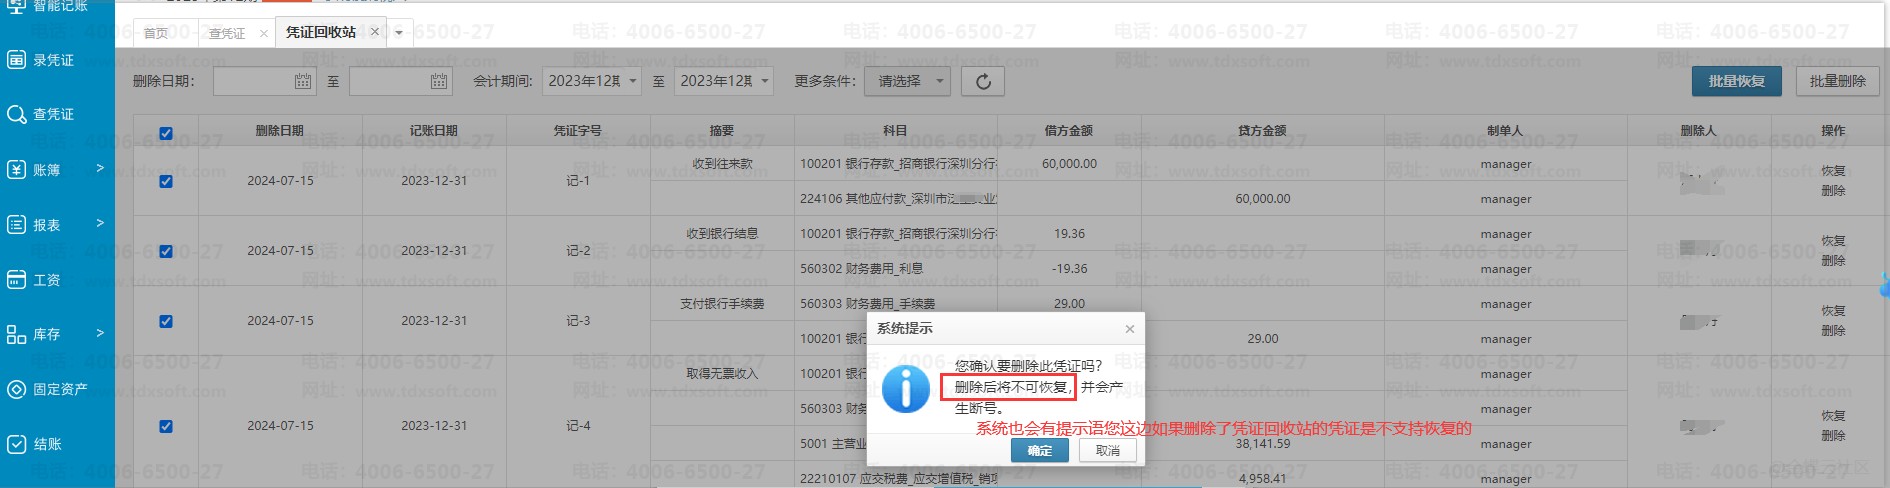This screenshot has height=488, width=1890.
Task: Close the 系统提示 dialog with ×
Action: (x=1130, y=329)
